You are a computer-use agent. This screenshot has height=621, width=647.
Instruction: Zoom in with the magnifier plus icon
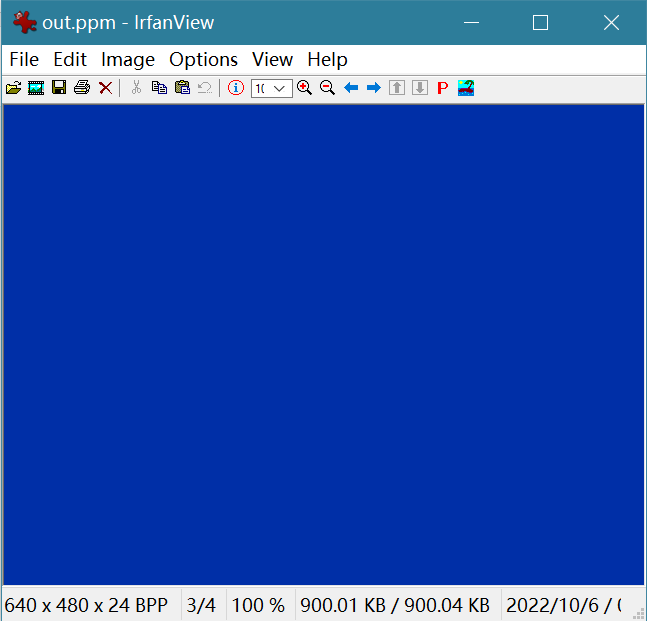305,88
